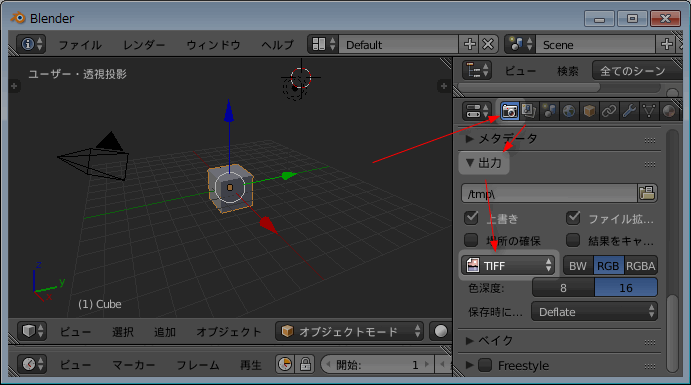Add a new scene with plus icon

[666, 44]
